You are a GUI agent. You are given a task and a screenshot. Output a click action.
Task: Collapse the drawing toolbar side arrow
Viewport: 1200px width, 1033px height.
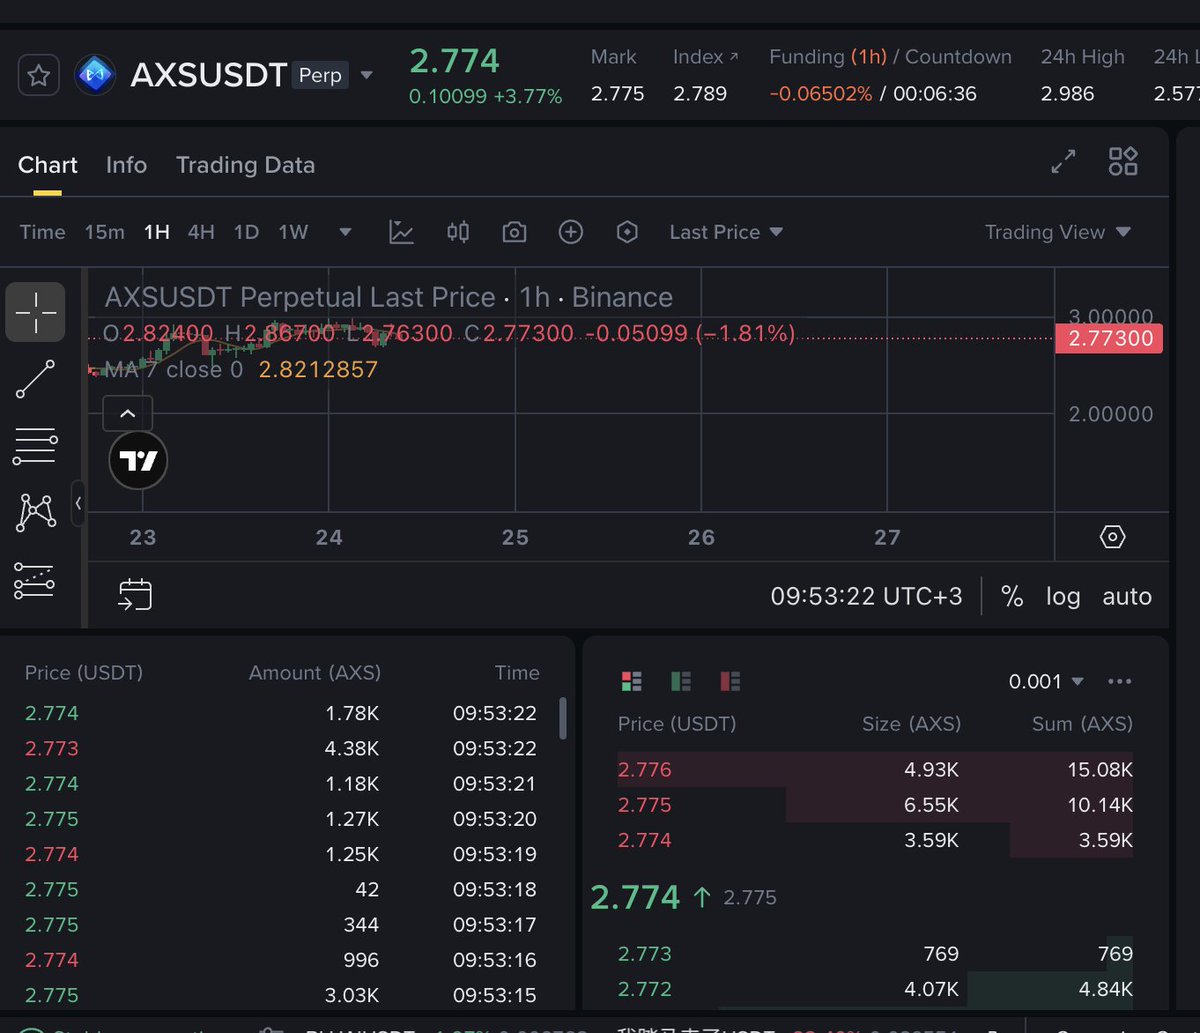pos(78,503)
